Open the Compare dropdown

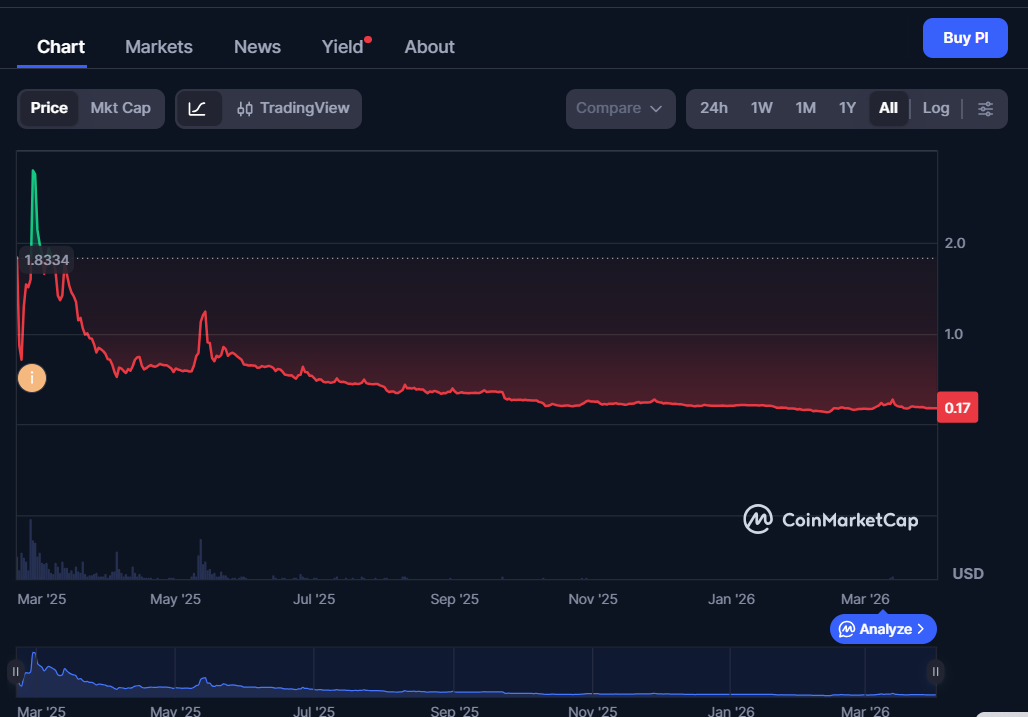click(x=620, y=108)
